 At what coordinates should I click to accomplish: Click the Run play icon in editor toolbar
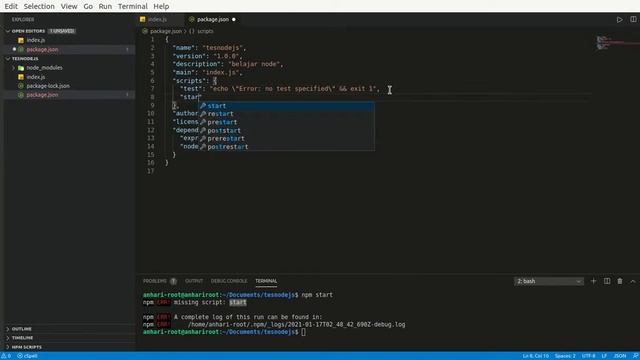click(x=619, y=19)
